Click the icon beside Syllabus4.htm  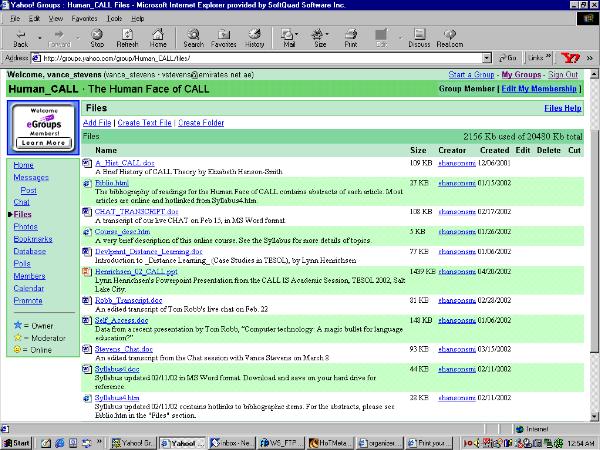pyautogui.click(x=87, y=398)
